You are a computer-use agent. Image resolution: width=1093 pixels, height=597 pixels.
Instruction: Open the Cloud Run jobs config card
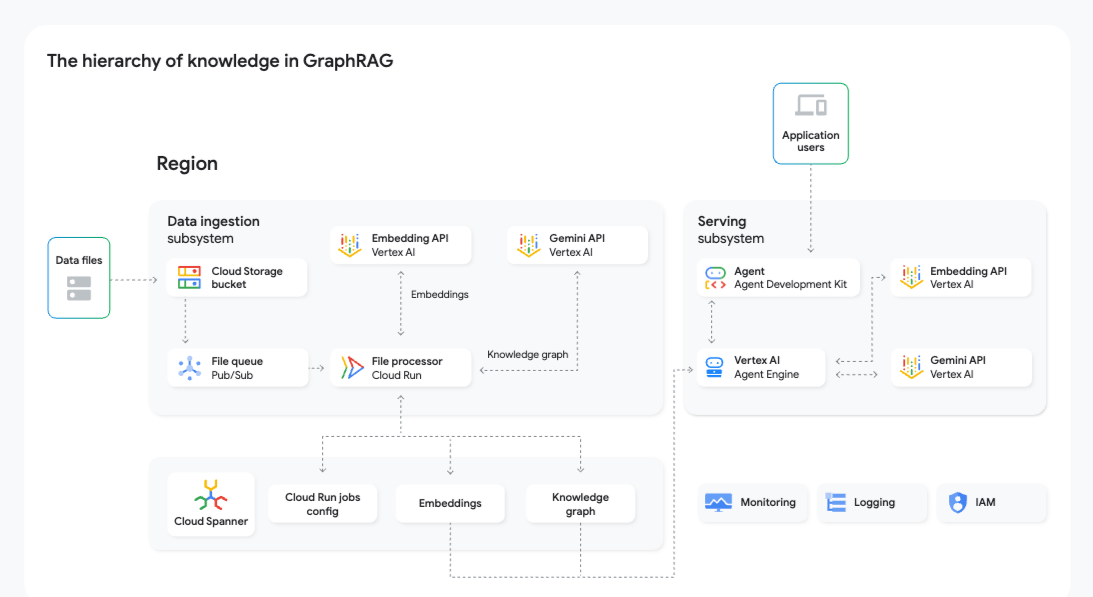(x=322, y=503)
